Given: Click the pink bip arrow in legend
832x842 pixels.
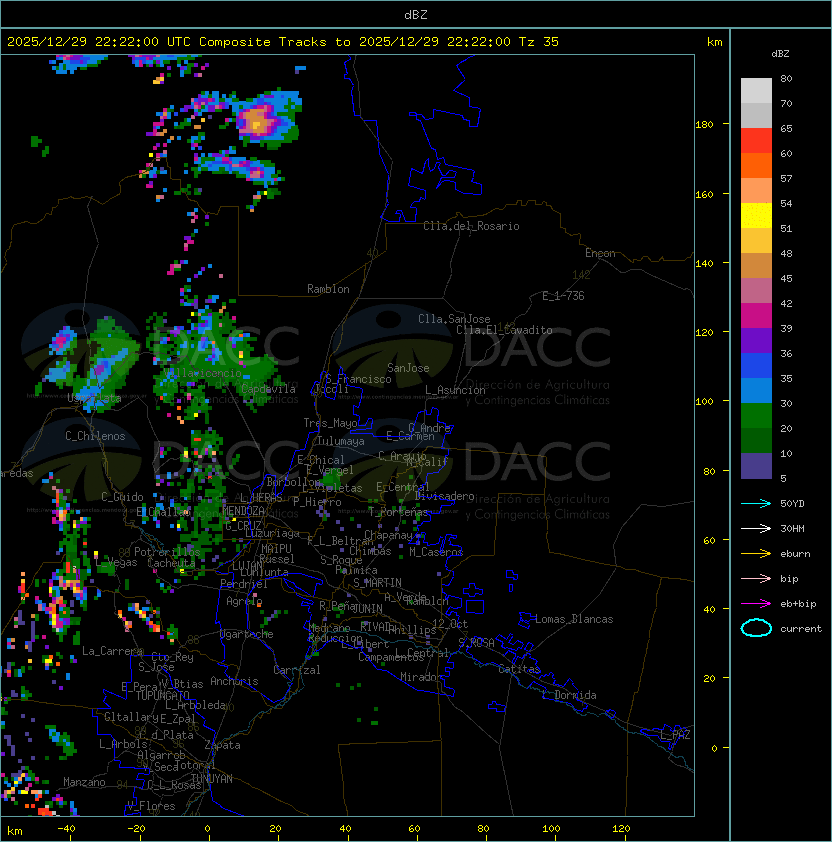Looking at the screenshot, I should (x=756, y=578).
